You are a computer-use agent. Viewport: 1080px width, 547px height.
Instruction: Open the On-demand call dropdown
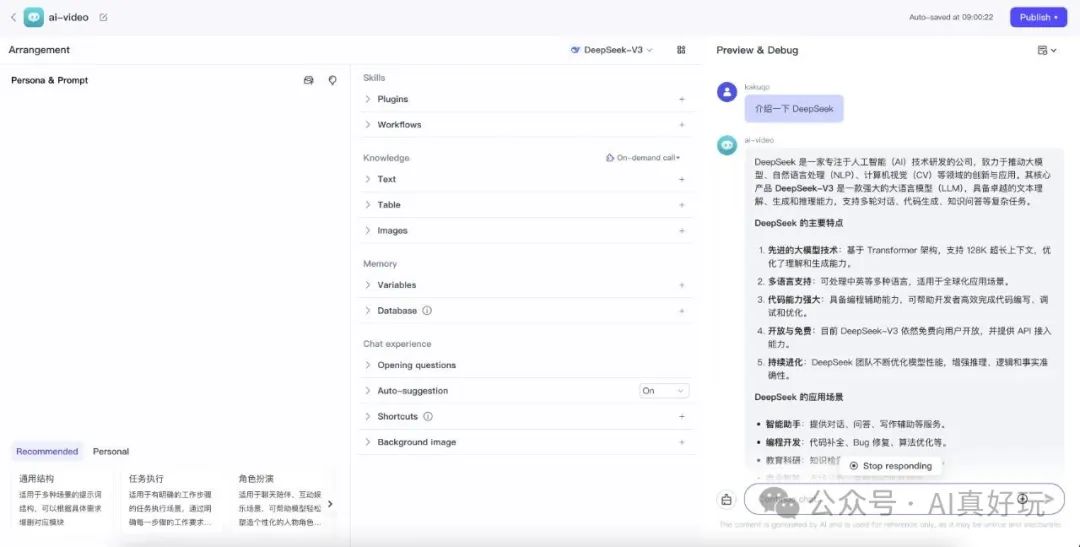[x=643, y=158]
